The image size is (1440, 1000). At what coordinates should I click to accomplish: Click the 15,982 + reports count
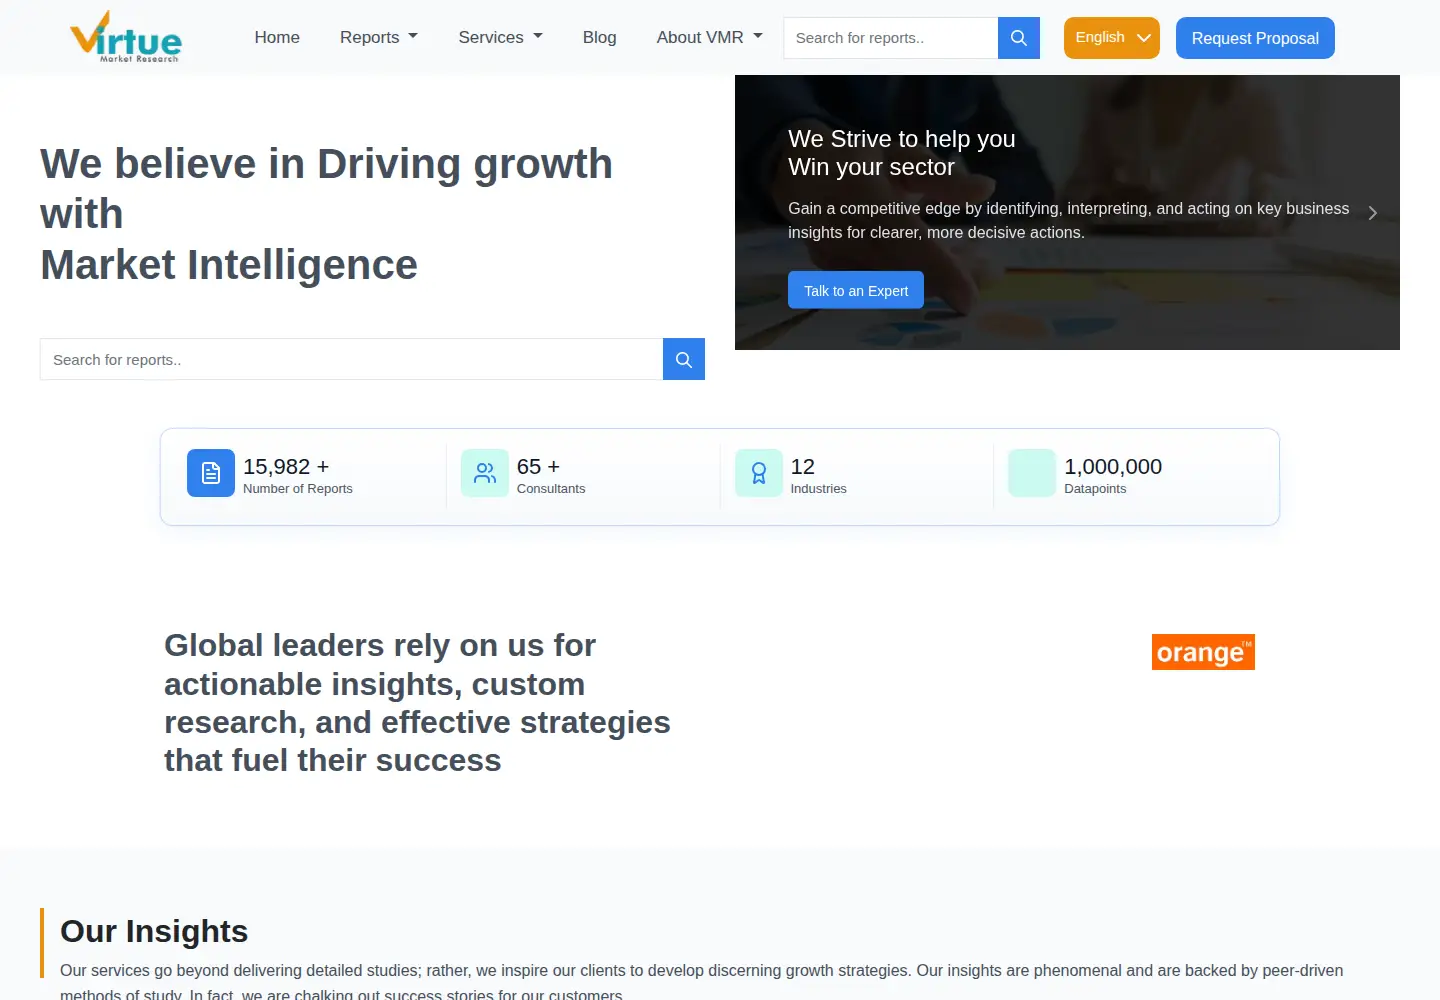[x=286, y=467]
